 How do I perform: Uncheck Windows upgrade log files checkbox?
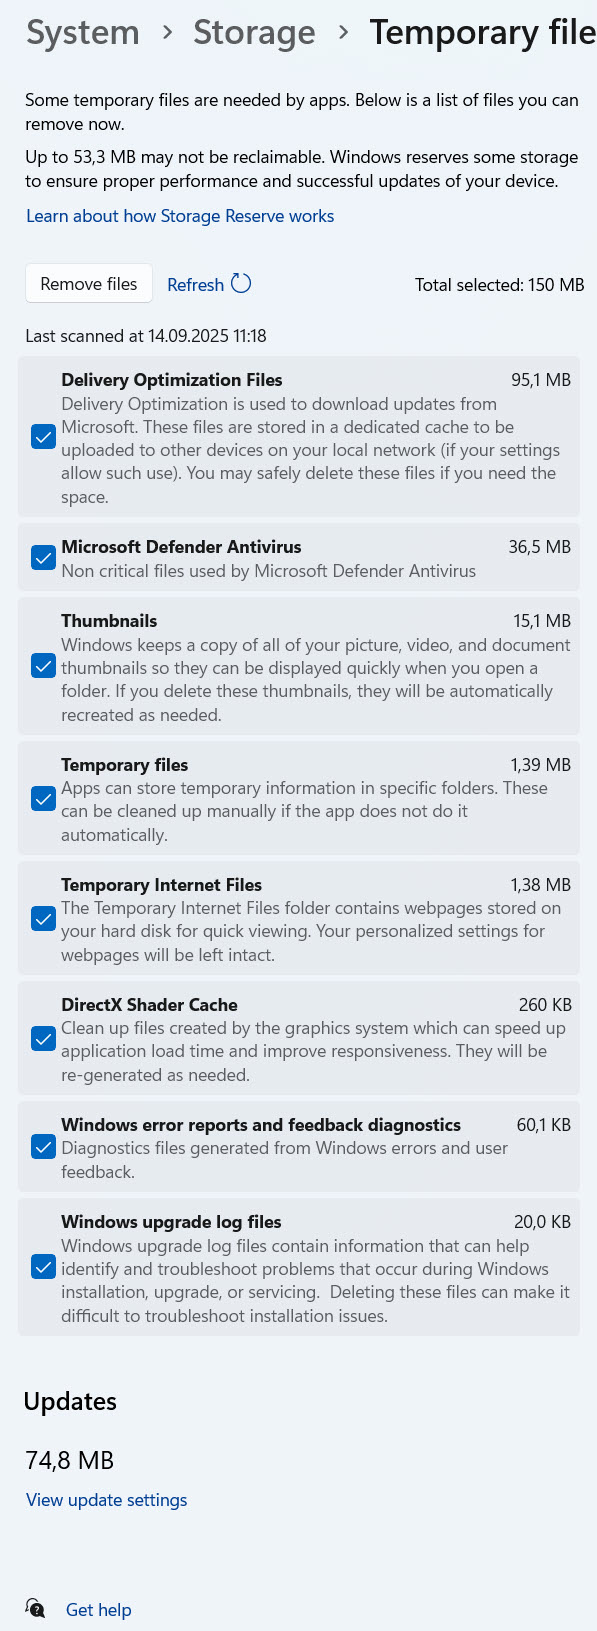(x=43, y=1268)
